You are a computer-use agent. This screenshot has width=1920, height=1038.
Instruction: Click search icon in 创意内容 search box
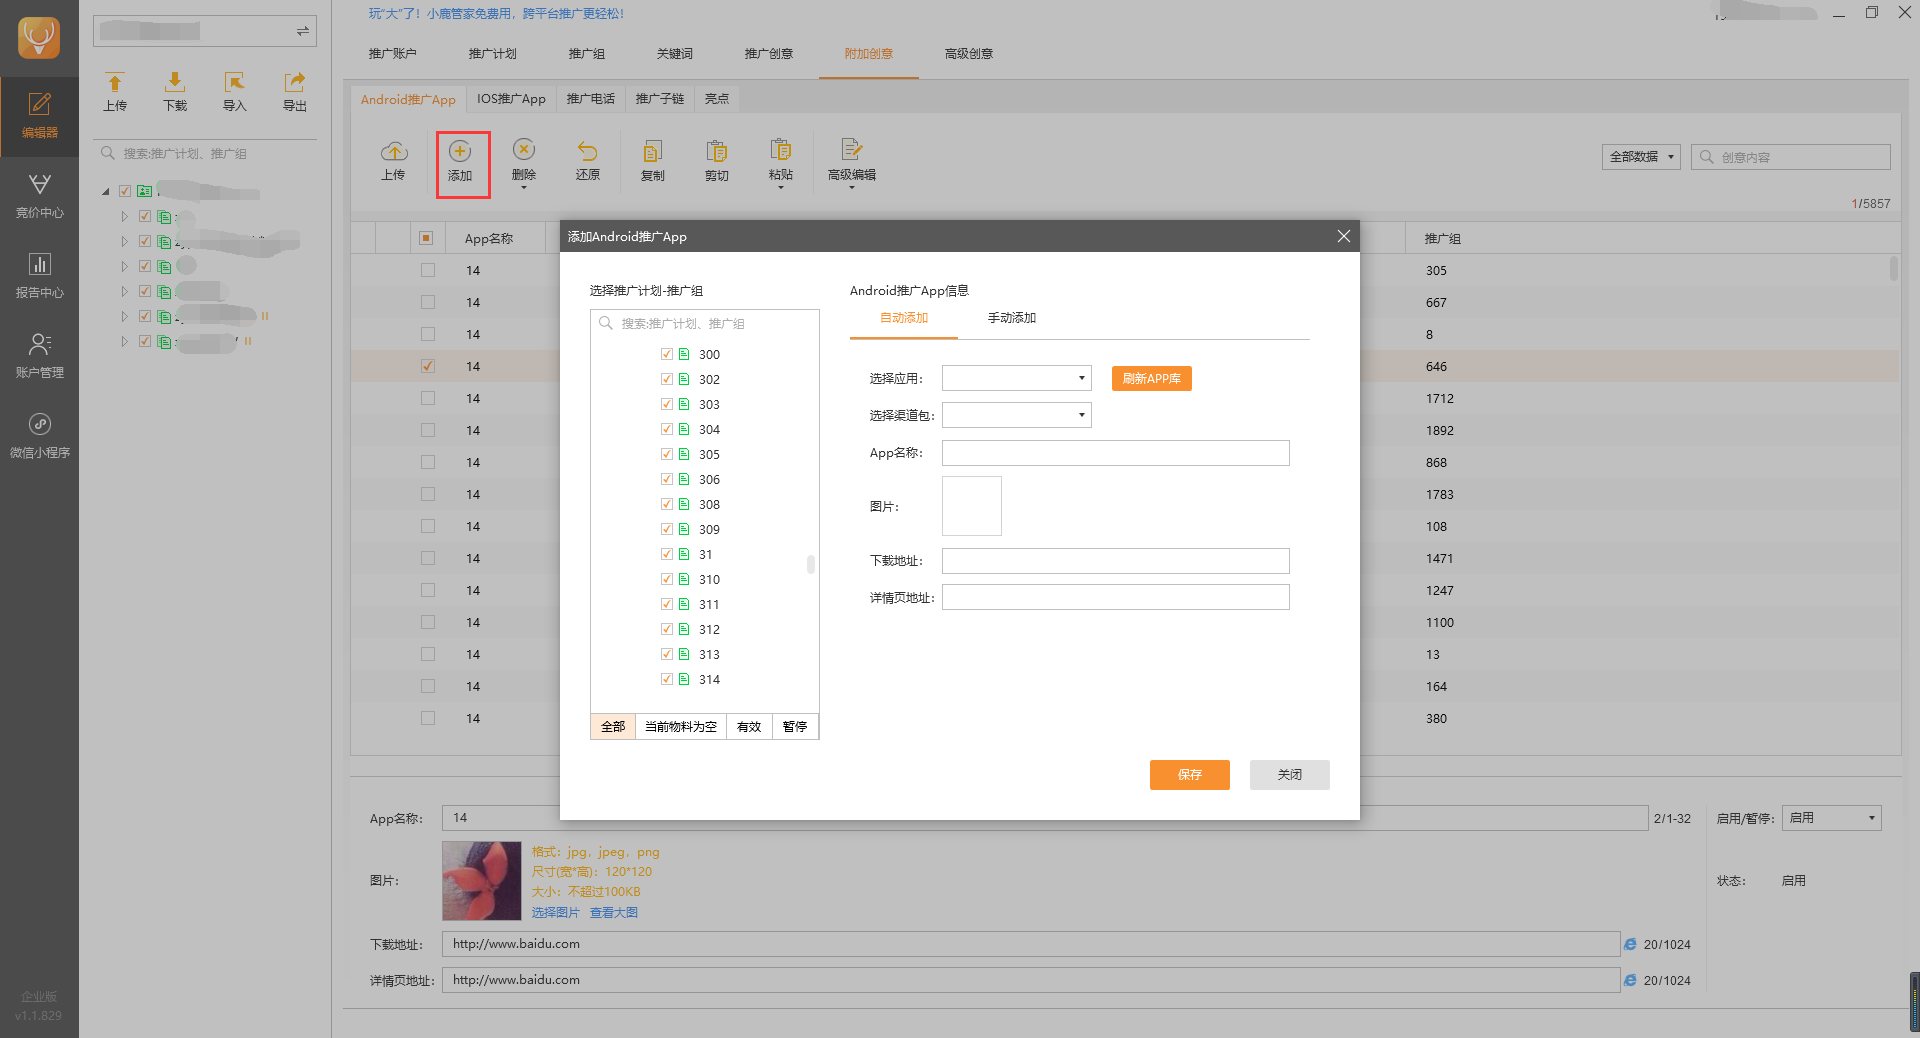[x=1707, y=157]
